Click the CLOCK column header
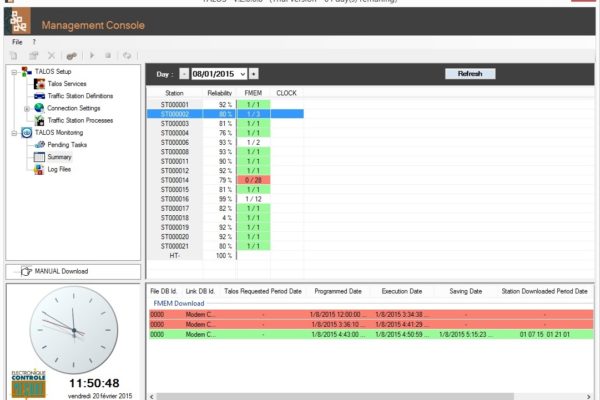 [x=287, y=93]
